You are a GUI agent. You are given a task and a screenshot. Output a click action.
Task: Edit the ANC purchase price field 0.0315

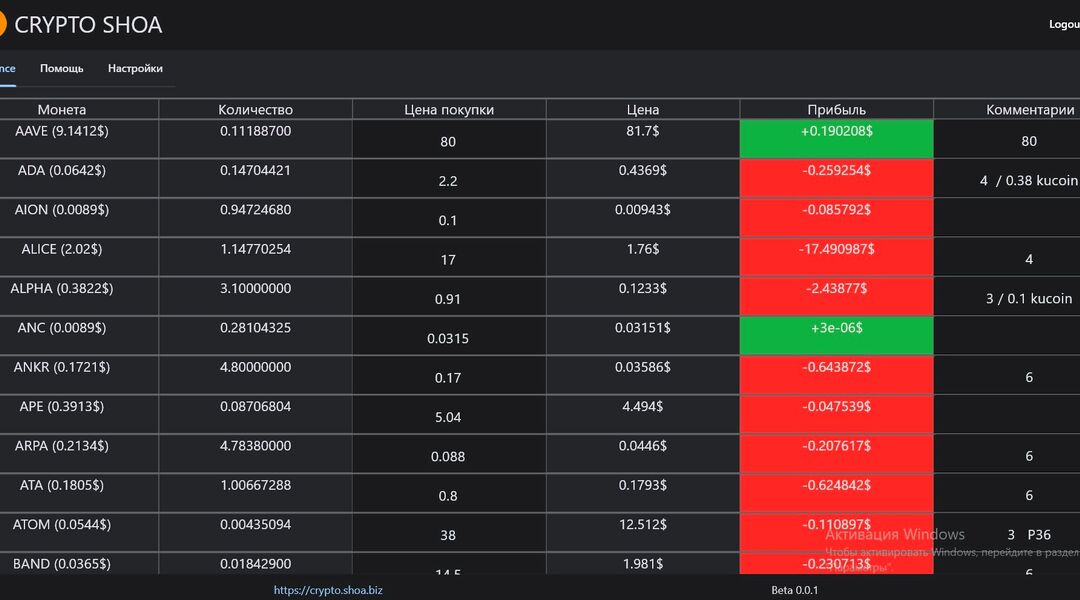tap(448, 338)
